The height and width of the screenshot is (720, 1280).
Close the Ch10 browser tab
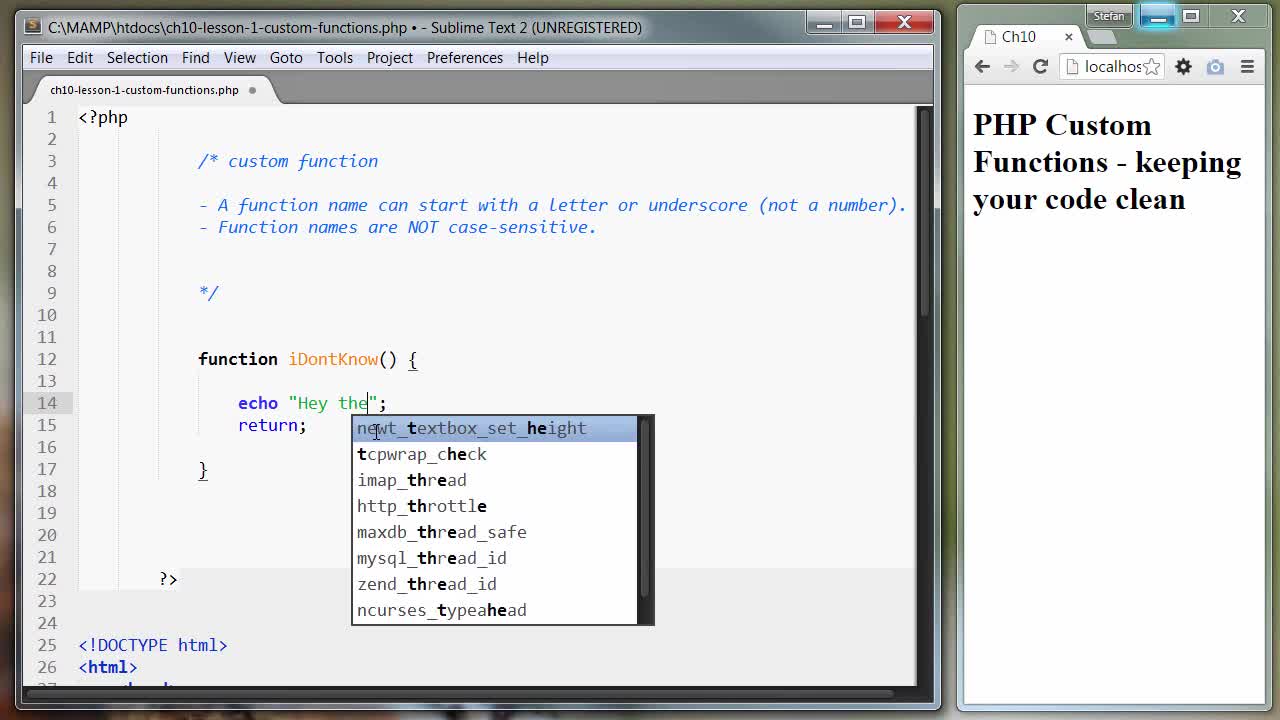pos(1068,37)
